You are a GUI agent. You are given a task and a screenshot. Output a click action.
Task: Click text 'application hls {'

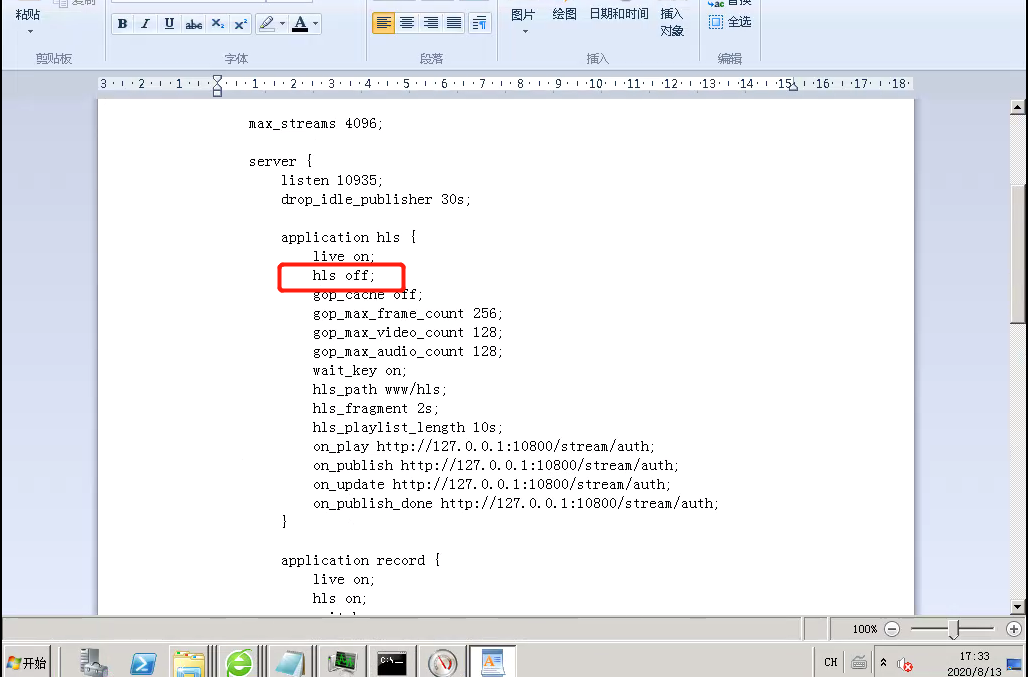[348, 237]
